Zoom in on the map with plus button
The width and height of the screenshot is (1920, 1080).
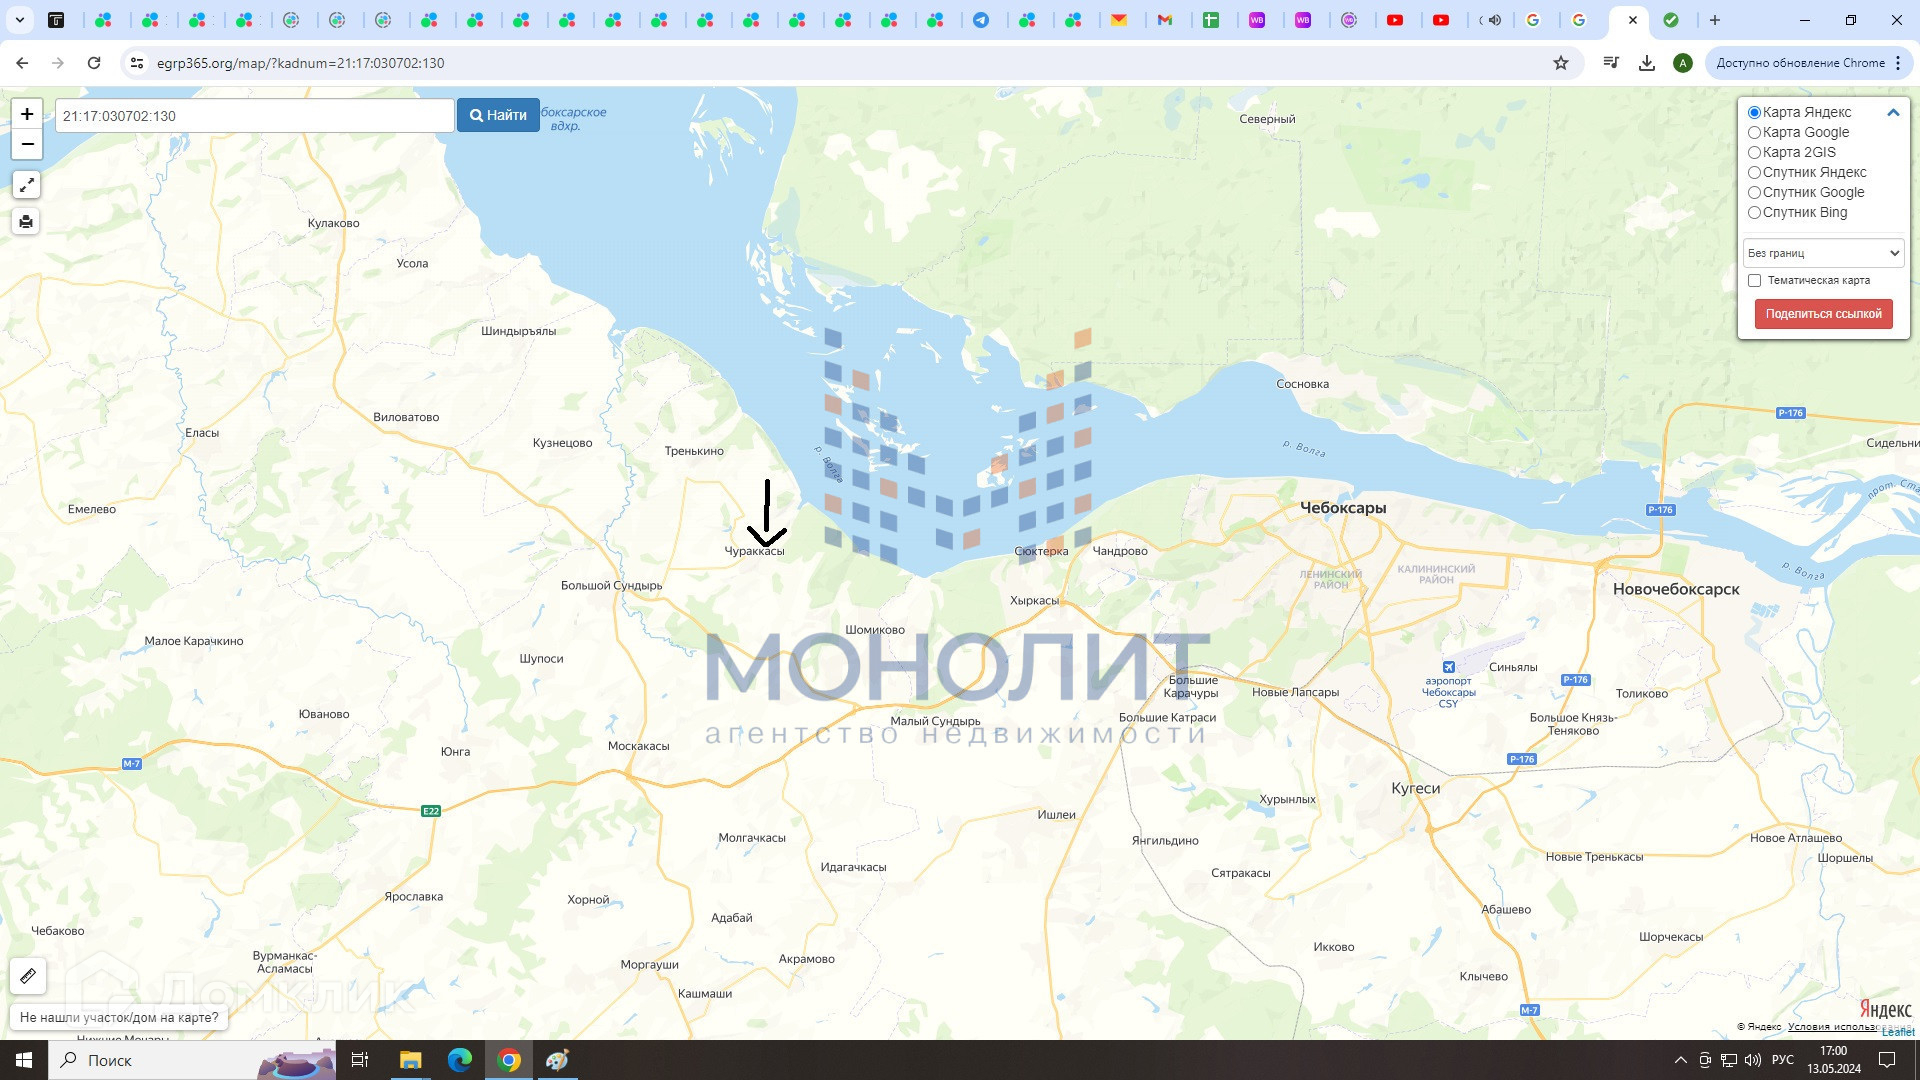point(27,114)
